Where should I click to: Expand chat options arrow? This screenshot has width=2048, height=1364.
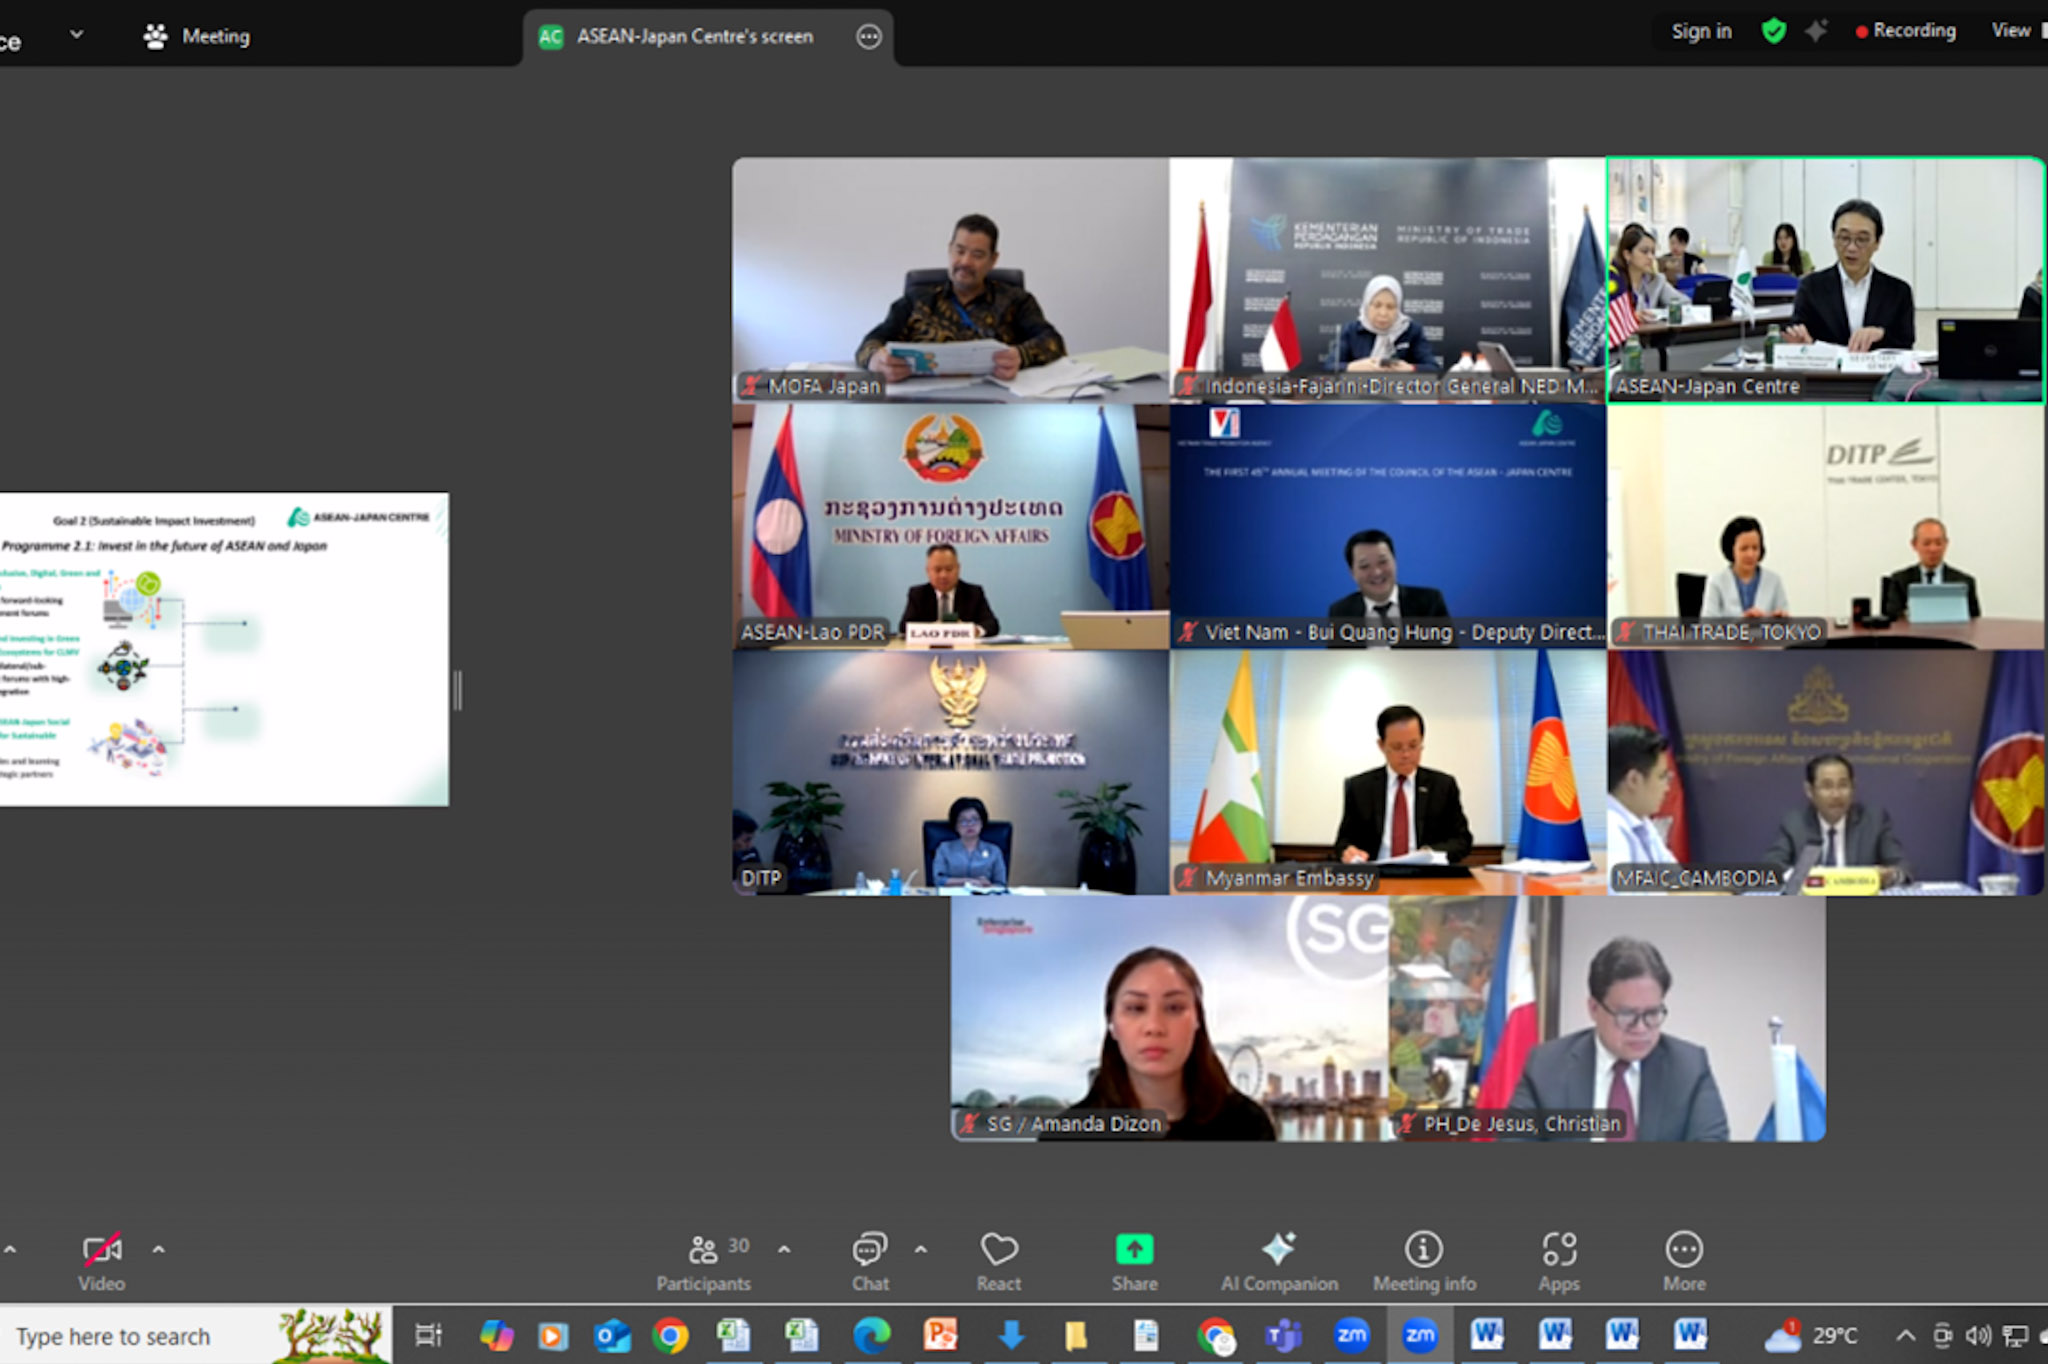pos(921,1249)
